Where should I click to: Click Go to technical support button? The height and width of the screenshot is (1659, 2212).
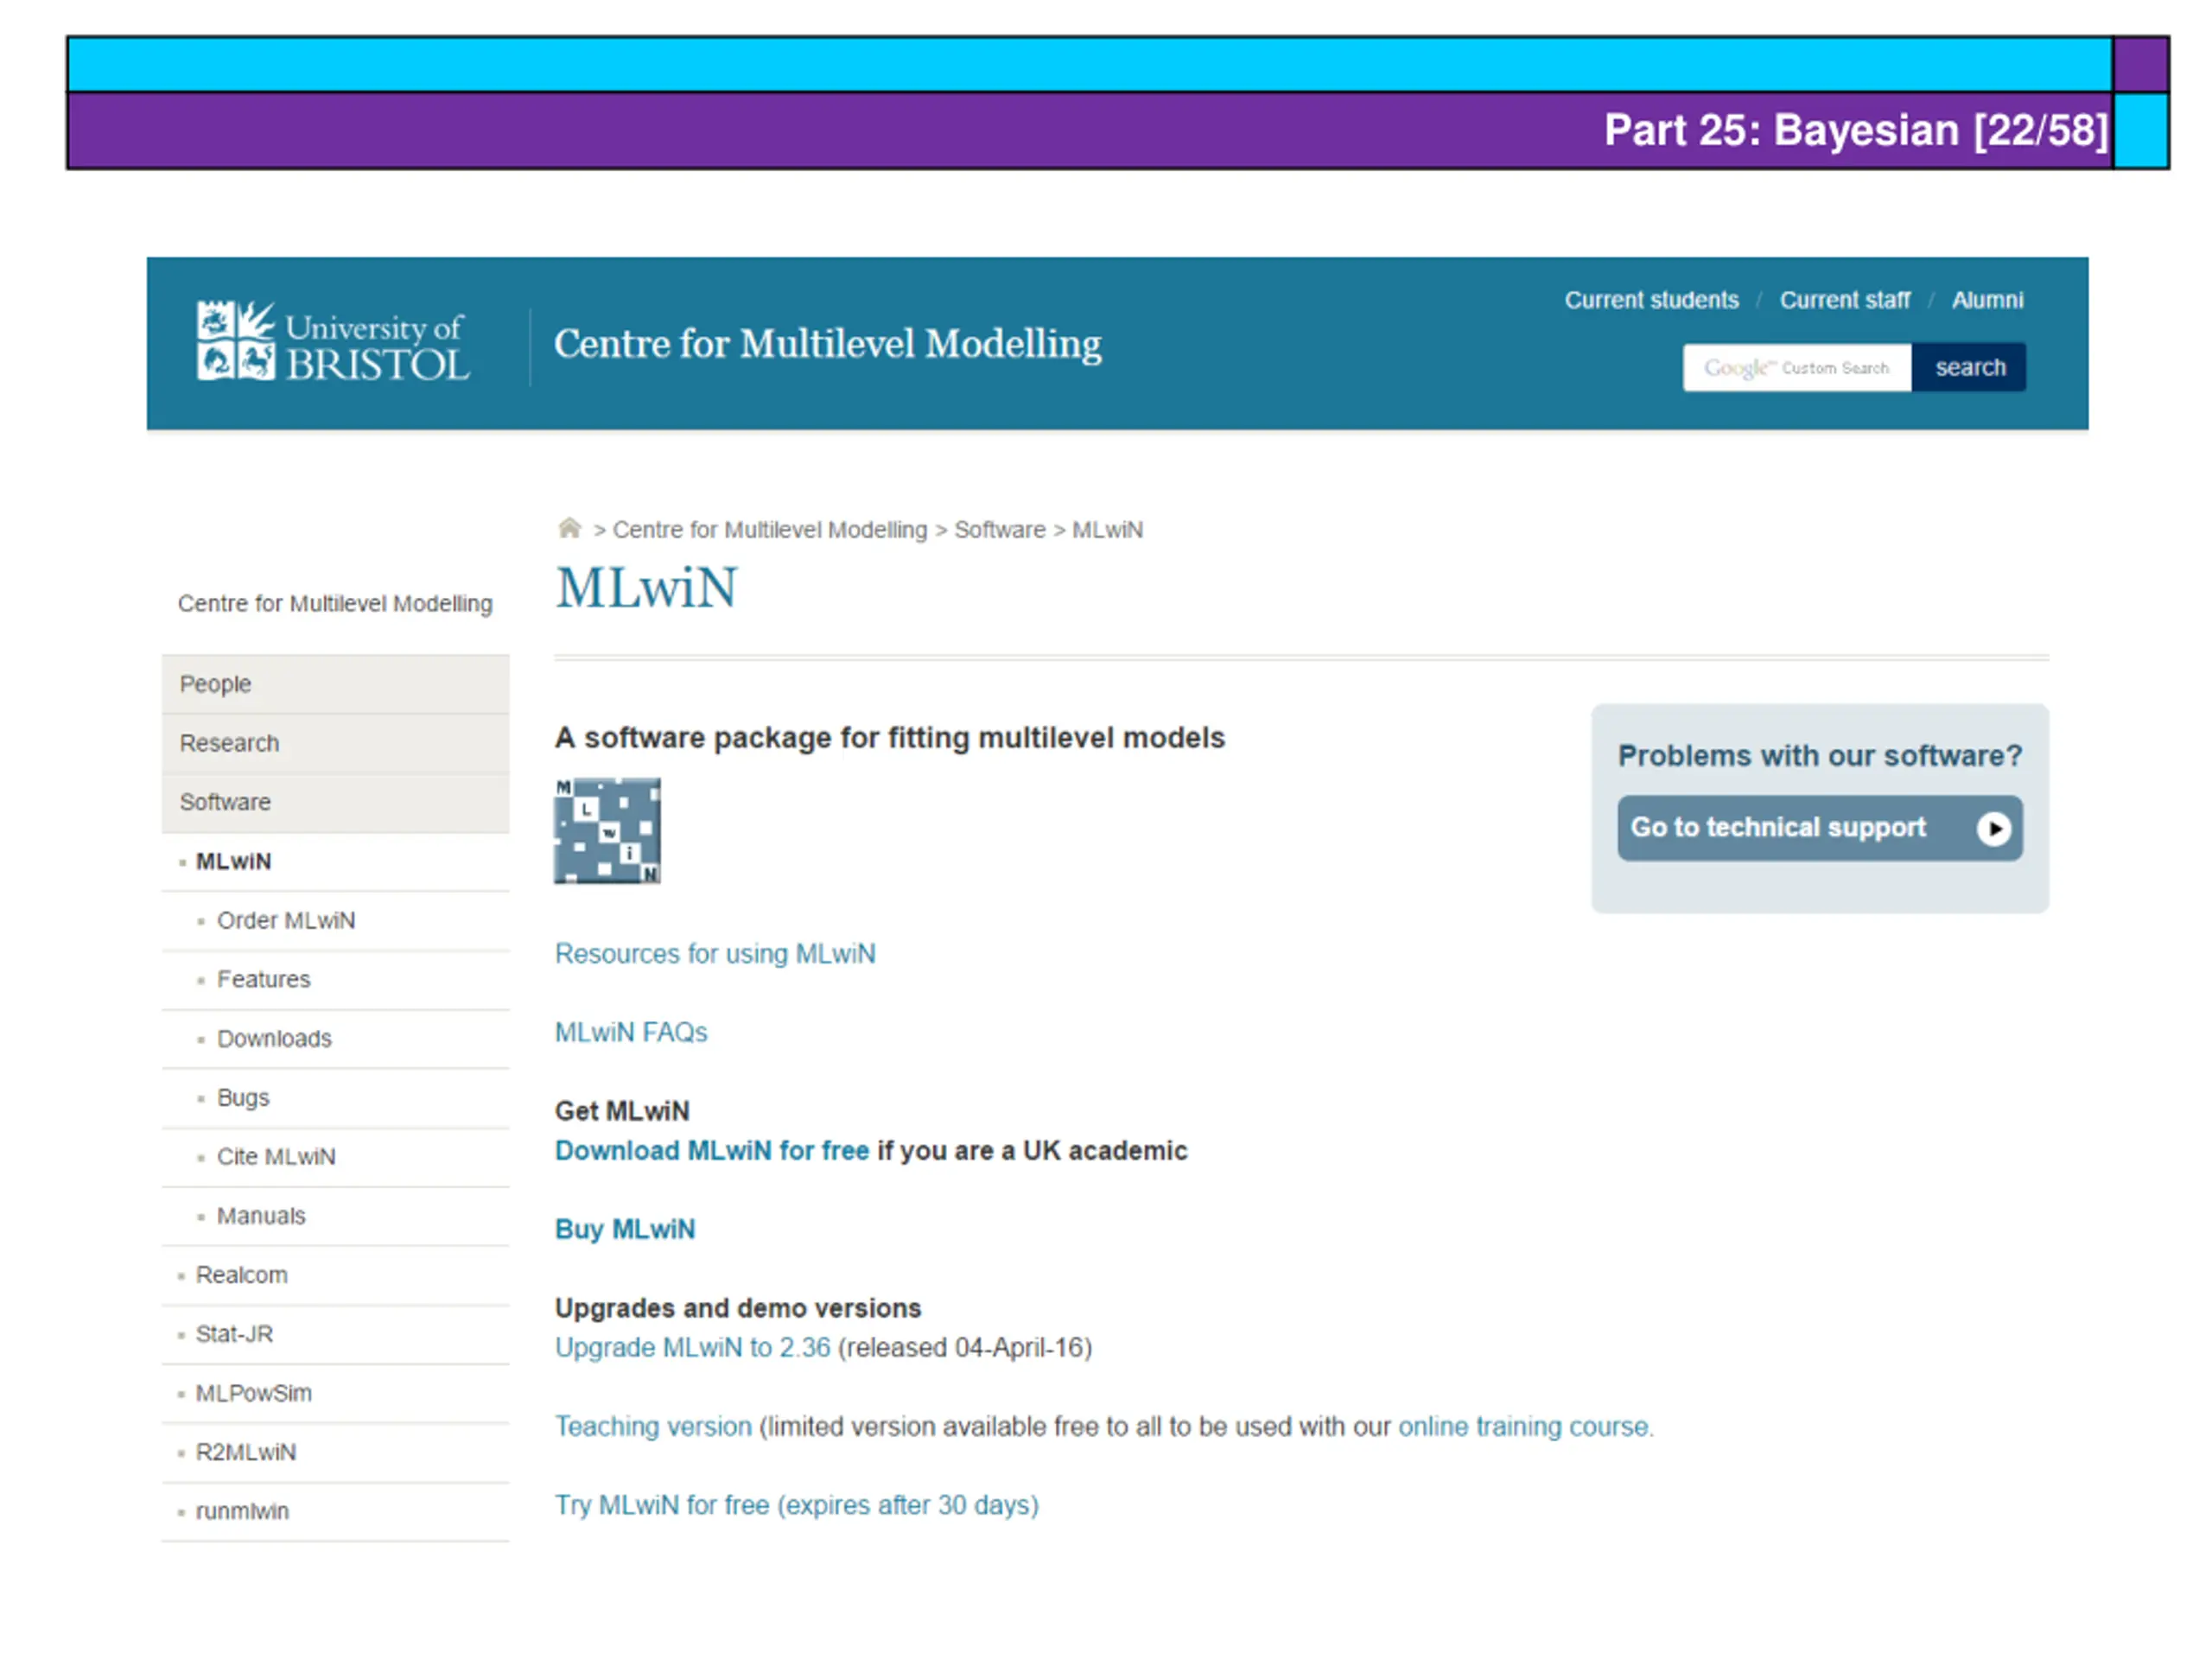(x=1820, y=828)
